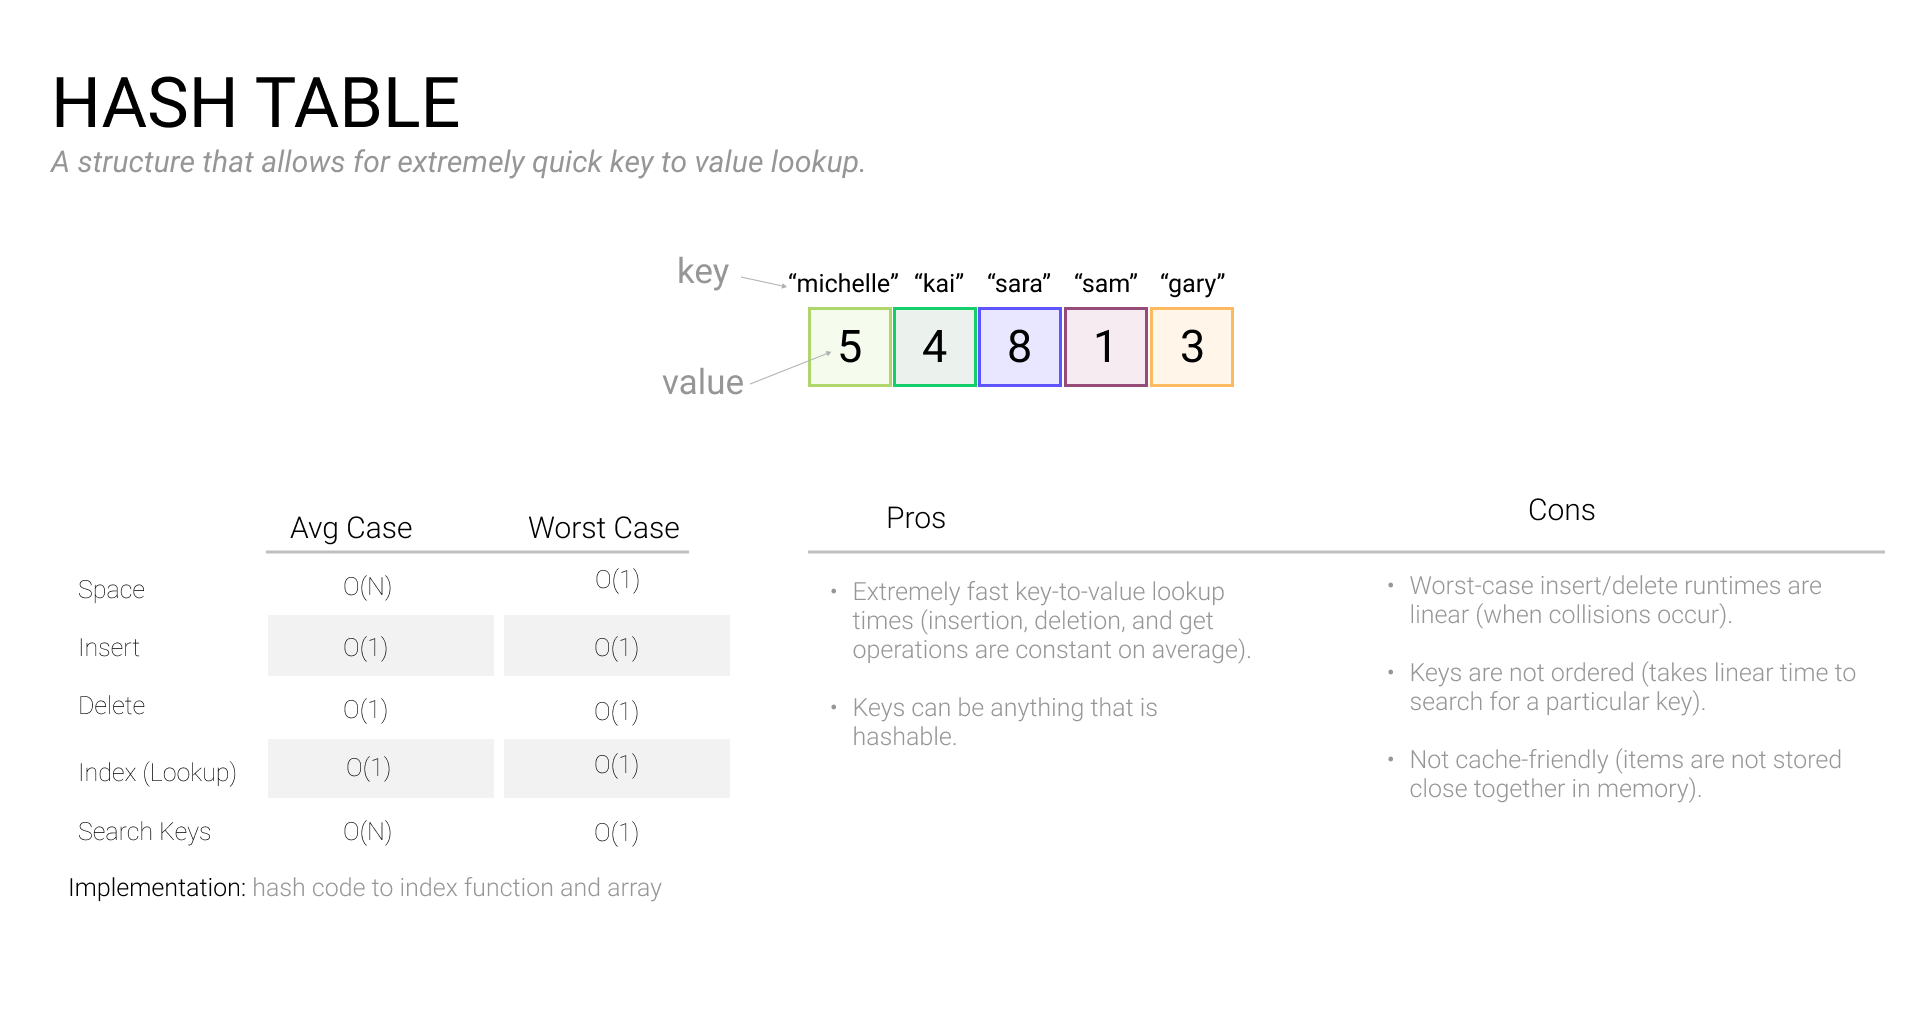Select the Avg Case column header
Image resolution: width=1914 pixels, height=1028 pixels.
[x=351, y=528]
